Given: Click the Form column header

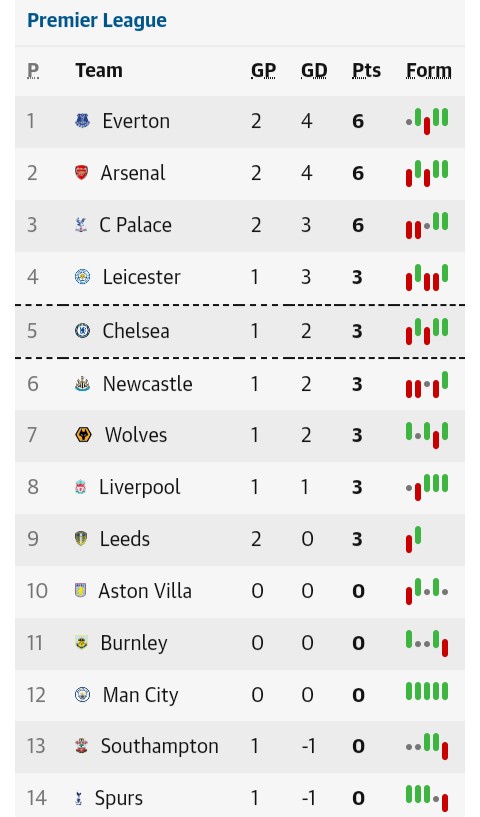Looking at the screenshot, I should pos(428,70).
